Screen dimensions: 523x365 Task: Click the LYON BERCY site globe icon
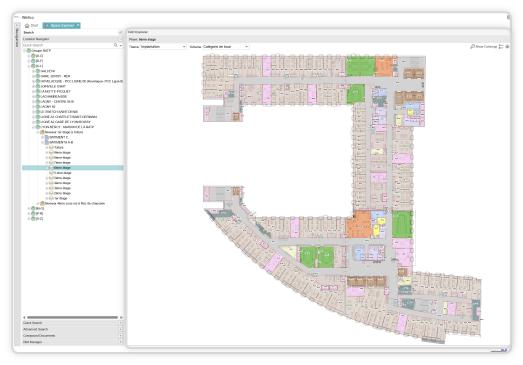(x=38, y=127)
